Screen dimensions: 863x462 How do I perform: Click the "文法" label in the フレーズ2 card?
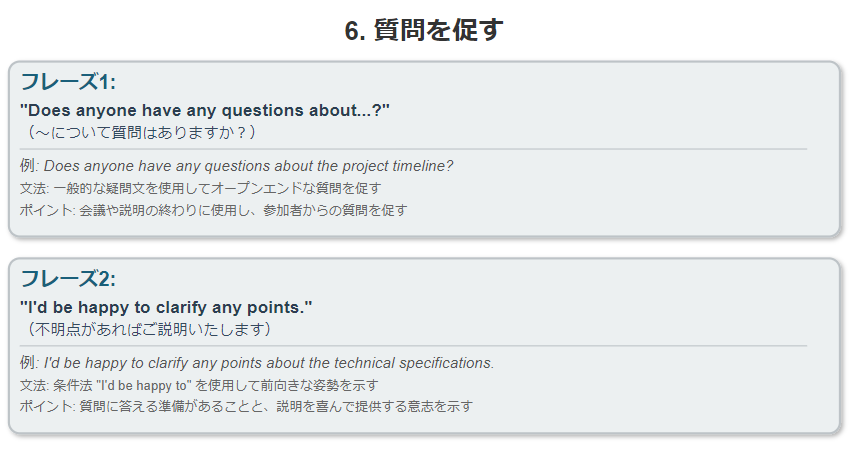tap(33, 385)
